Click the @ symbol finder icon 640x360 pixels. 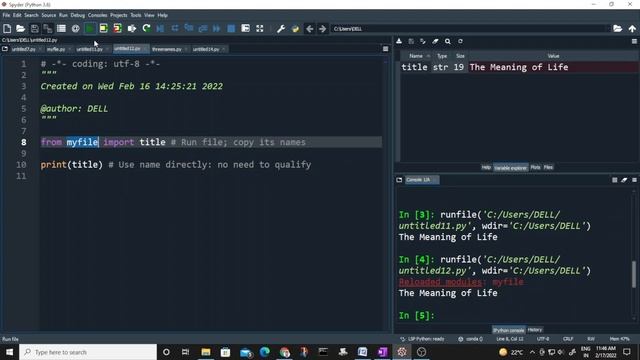coord(76,29)
